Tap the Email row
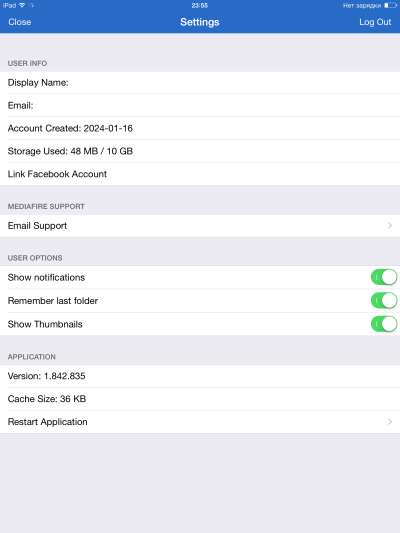The width and height of the screenshot is (400, 533). tap(200, 105)
